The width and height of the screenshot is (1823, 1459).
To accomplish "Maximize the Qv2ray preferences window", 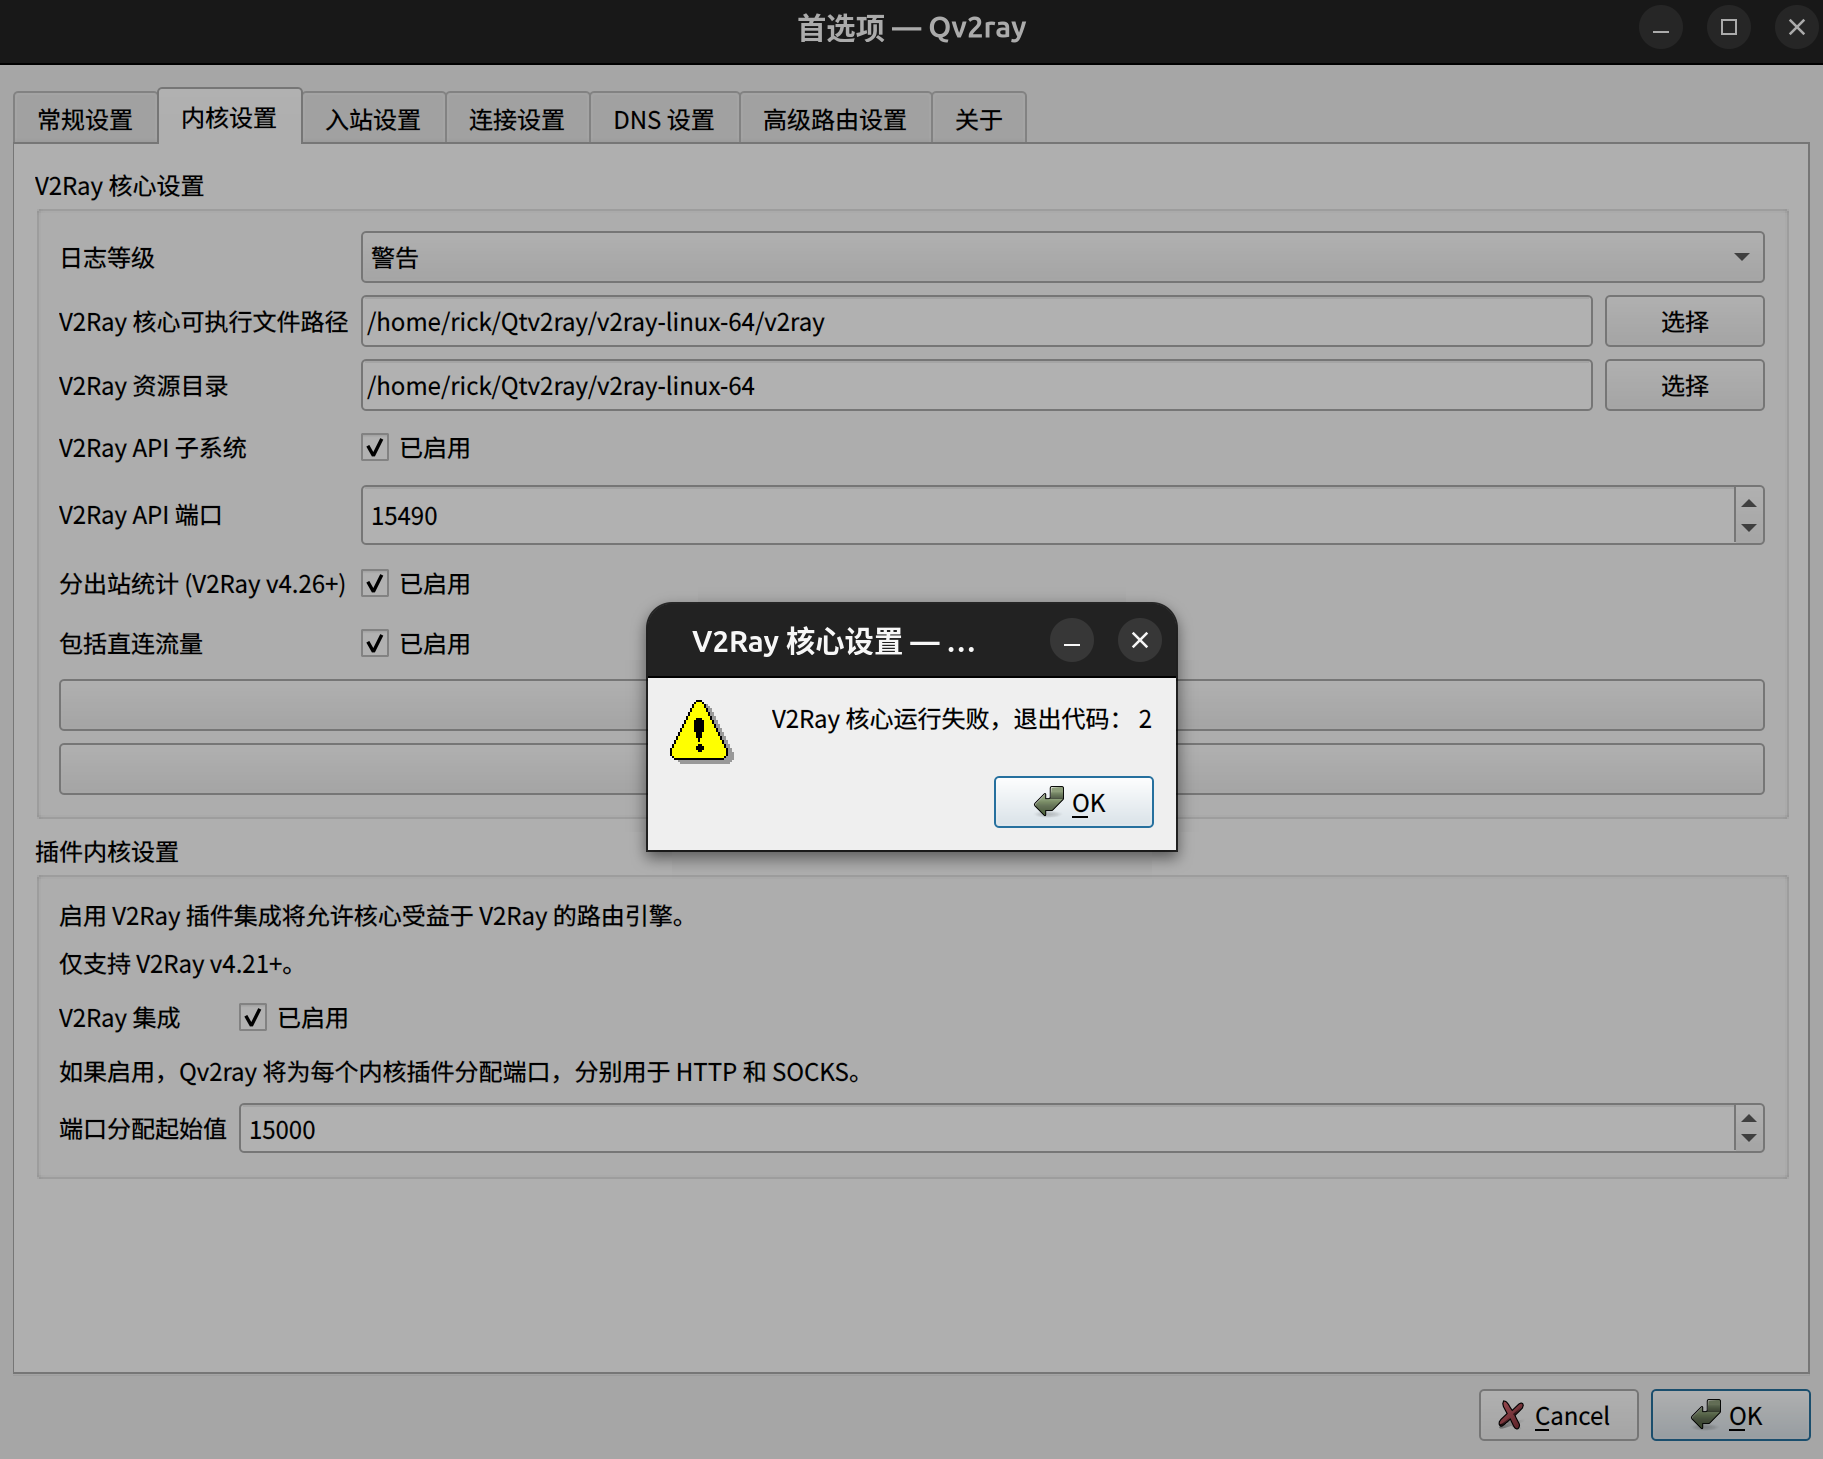I will 1729,28.
